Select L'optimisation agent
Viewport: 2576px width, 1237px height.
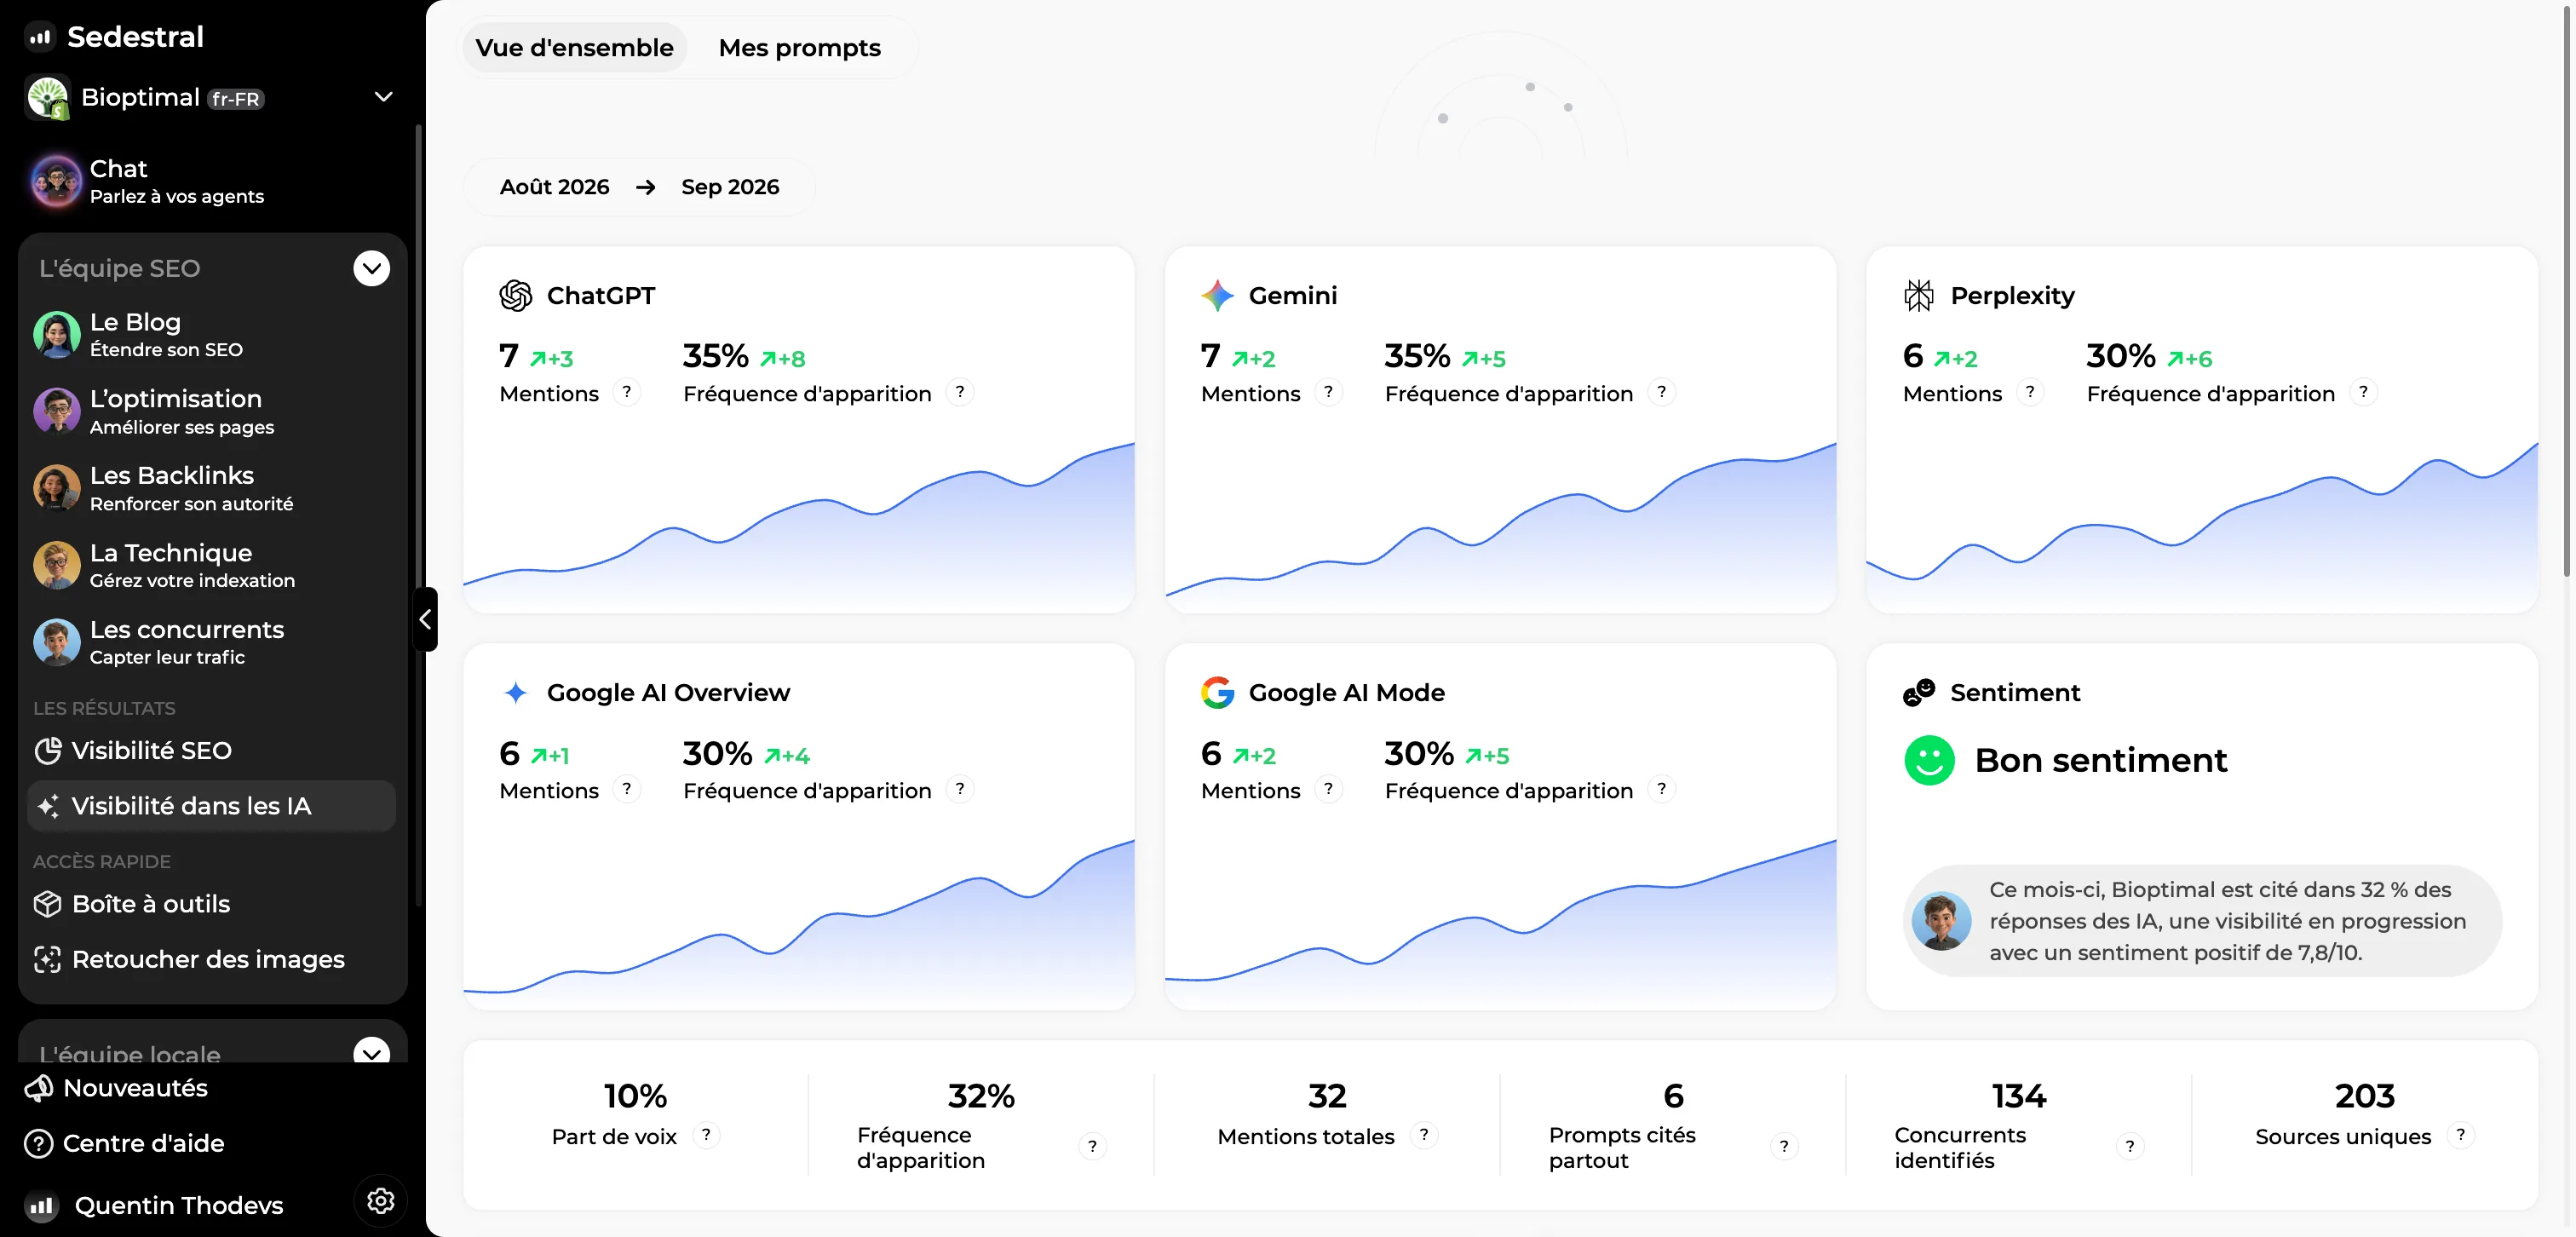coord(212,411)
